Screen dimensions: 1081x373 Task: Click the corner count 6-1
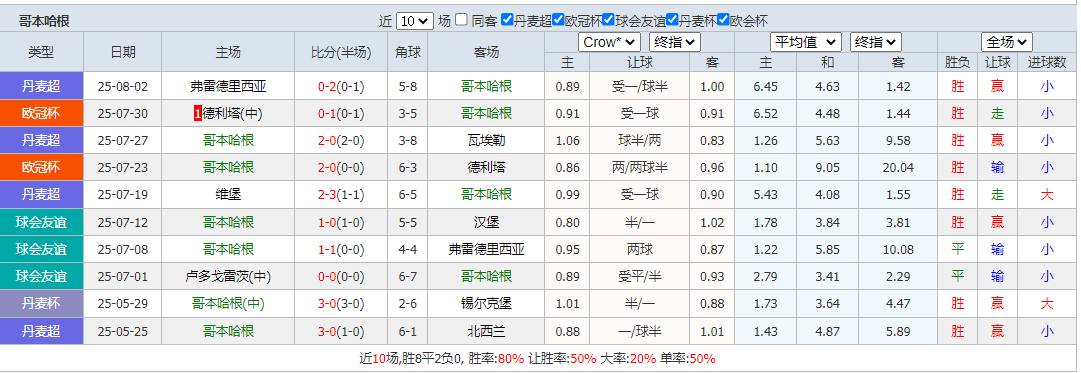[407, 331]
